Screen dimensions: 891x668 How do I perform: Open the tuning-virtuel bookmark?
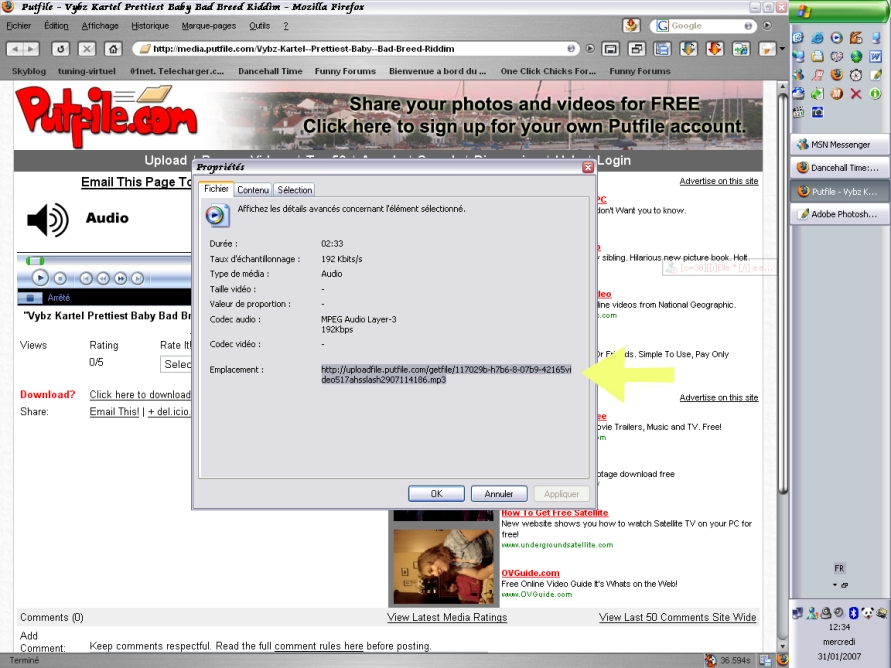(x=86, y=71)
